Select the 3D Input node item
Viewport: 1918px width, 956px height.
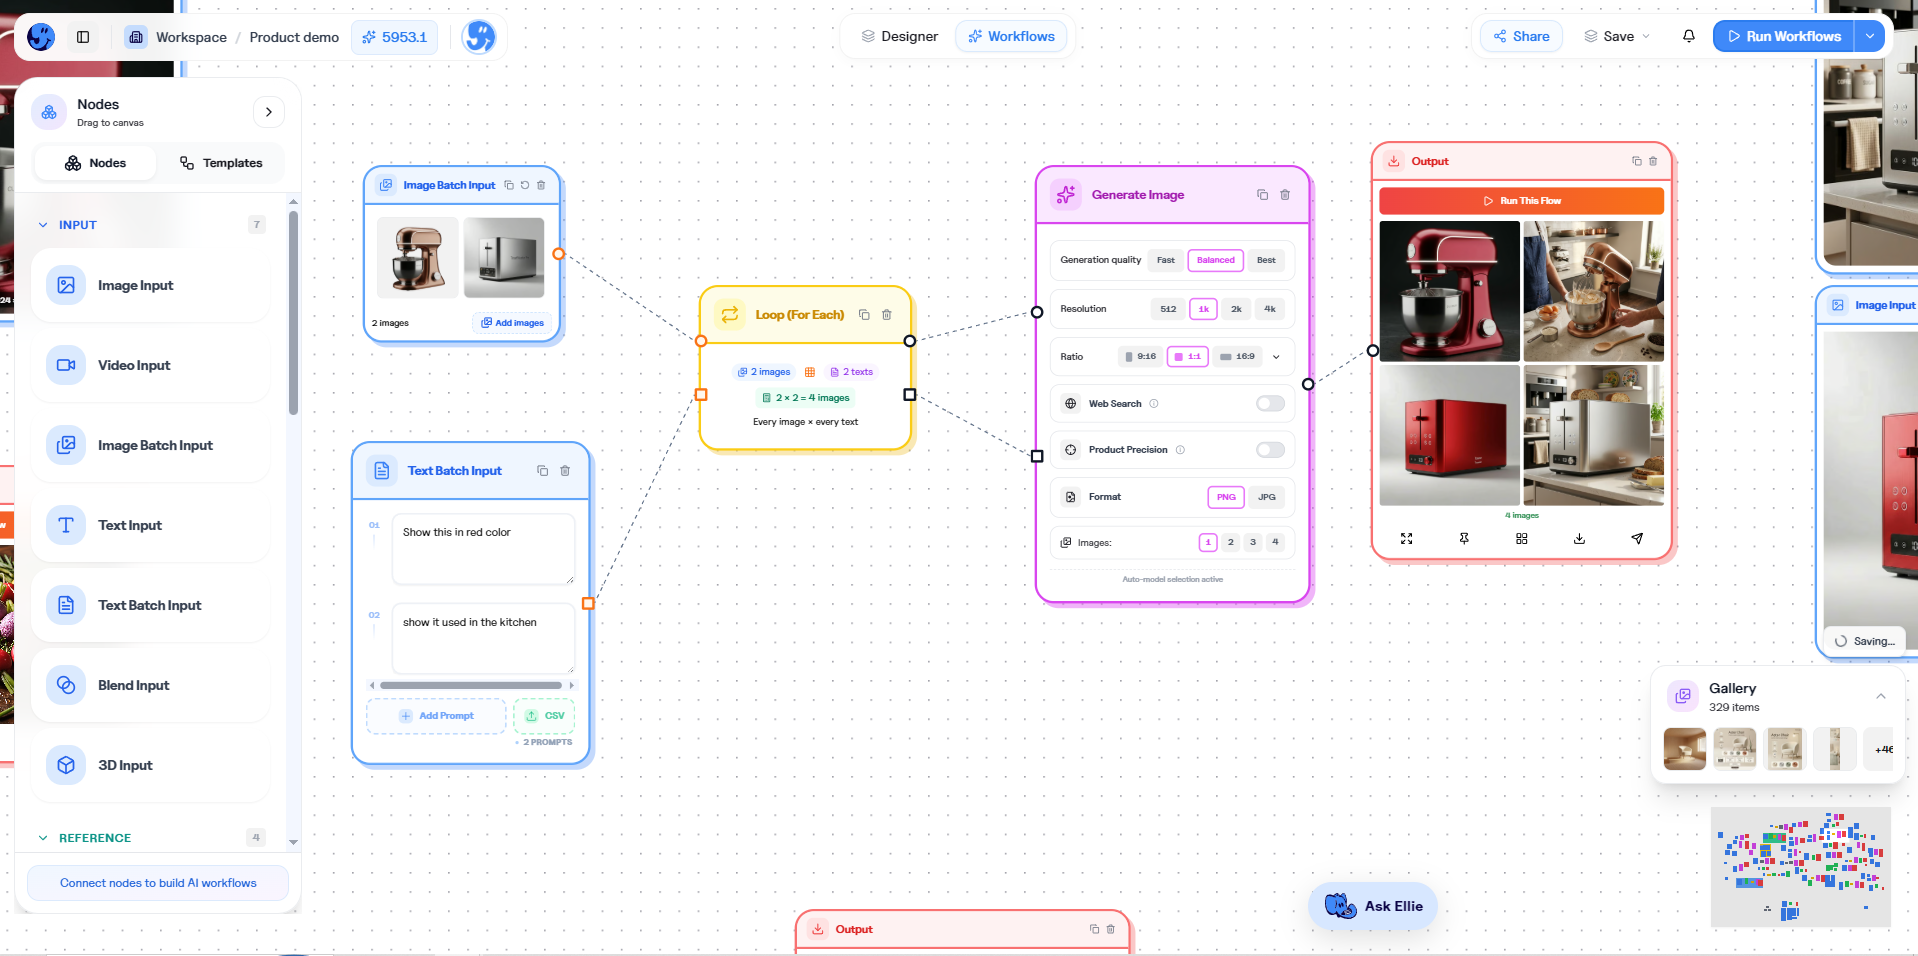click(150, 765)
